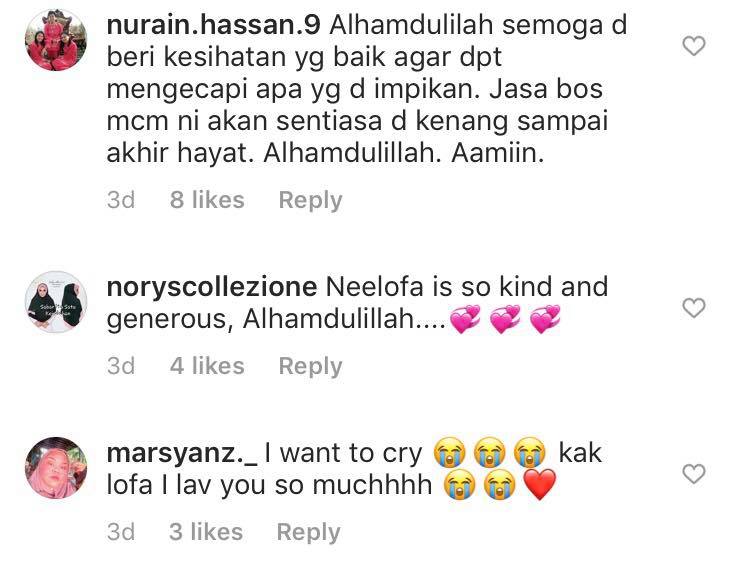Select the 3d timestamp under marsyanz._'s comment
This screenshot has width=750, height=574.
121,532
